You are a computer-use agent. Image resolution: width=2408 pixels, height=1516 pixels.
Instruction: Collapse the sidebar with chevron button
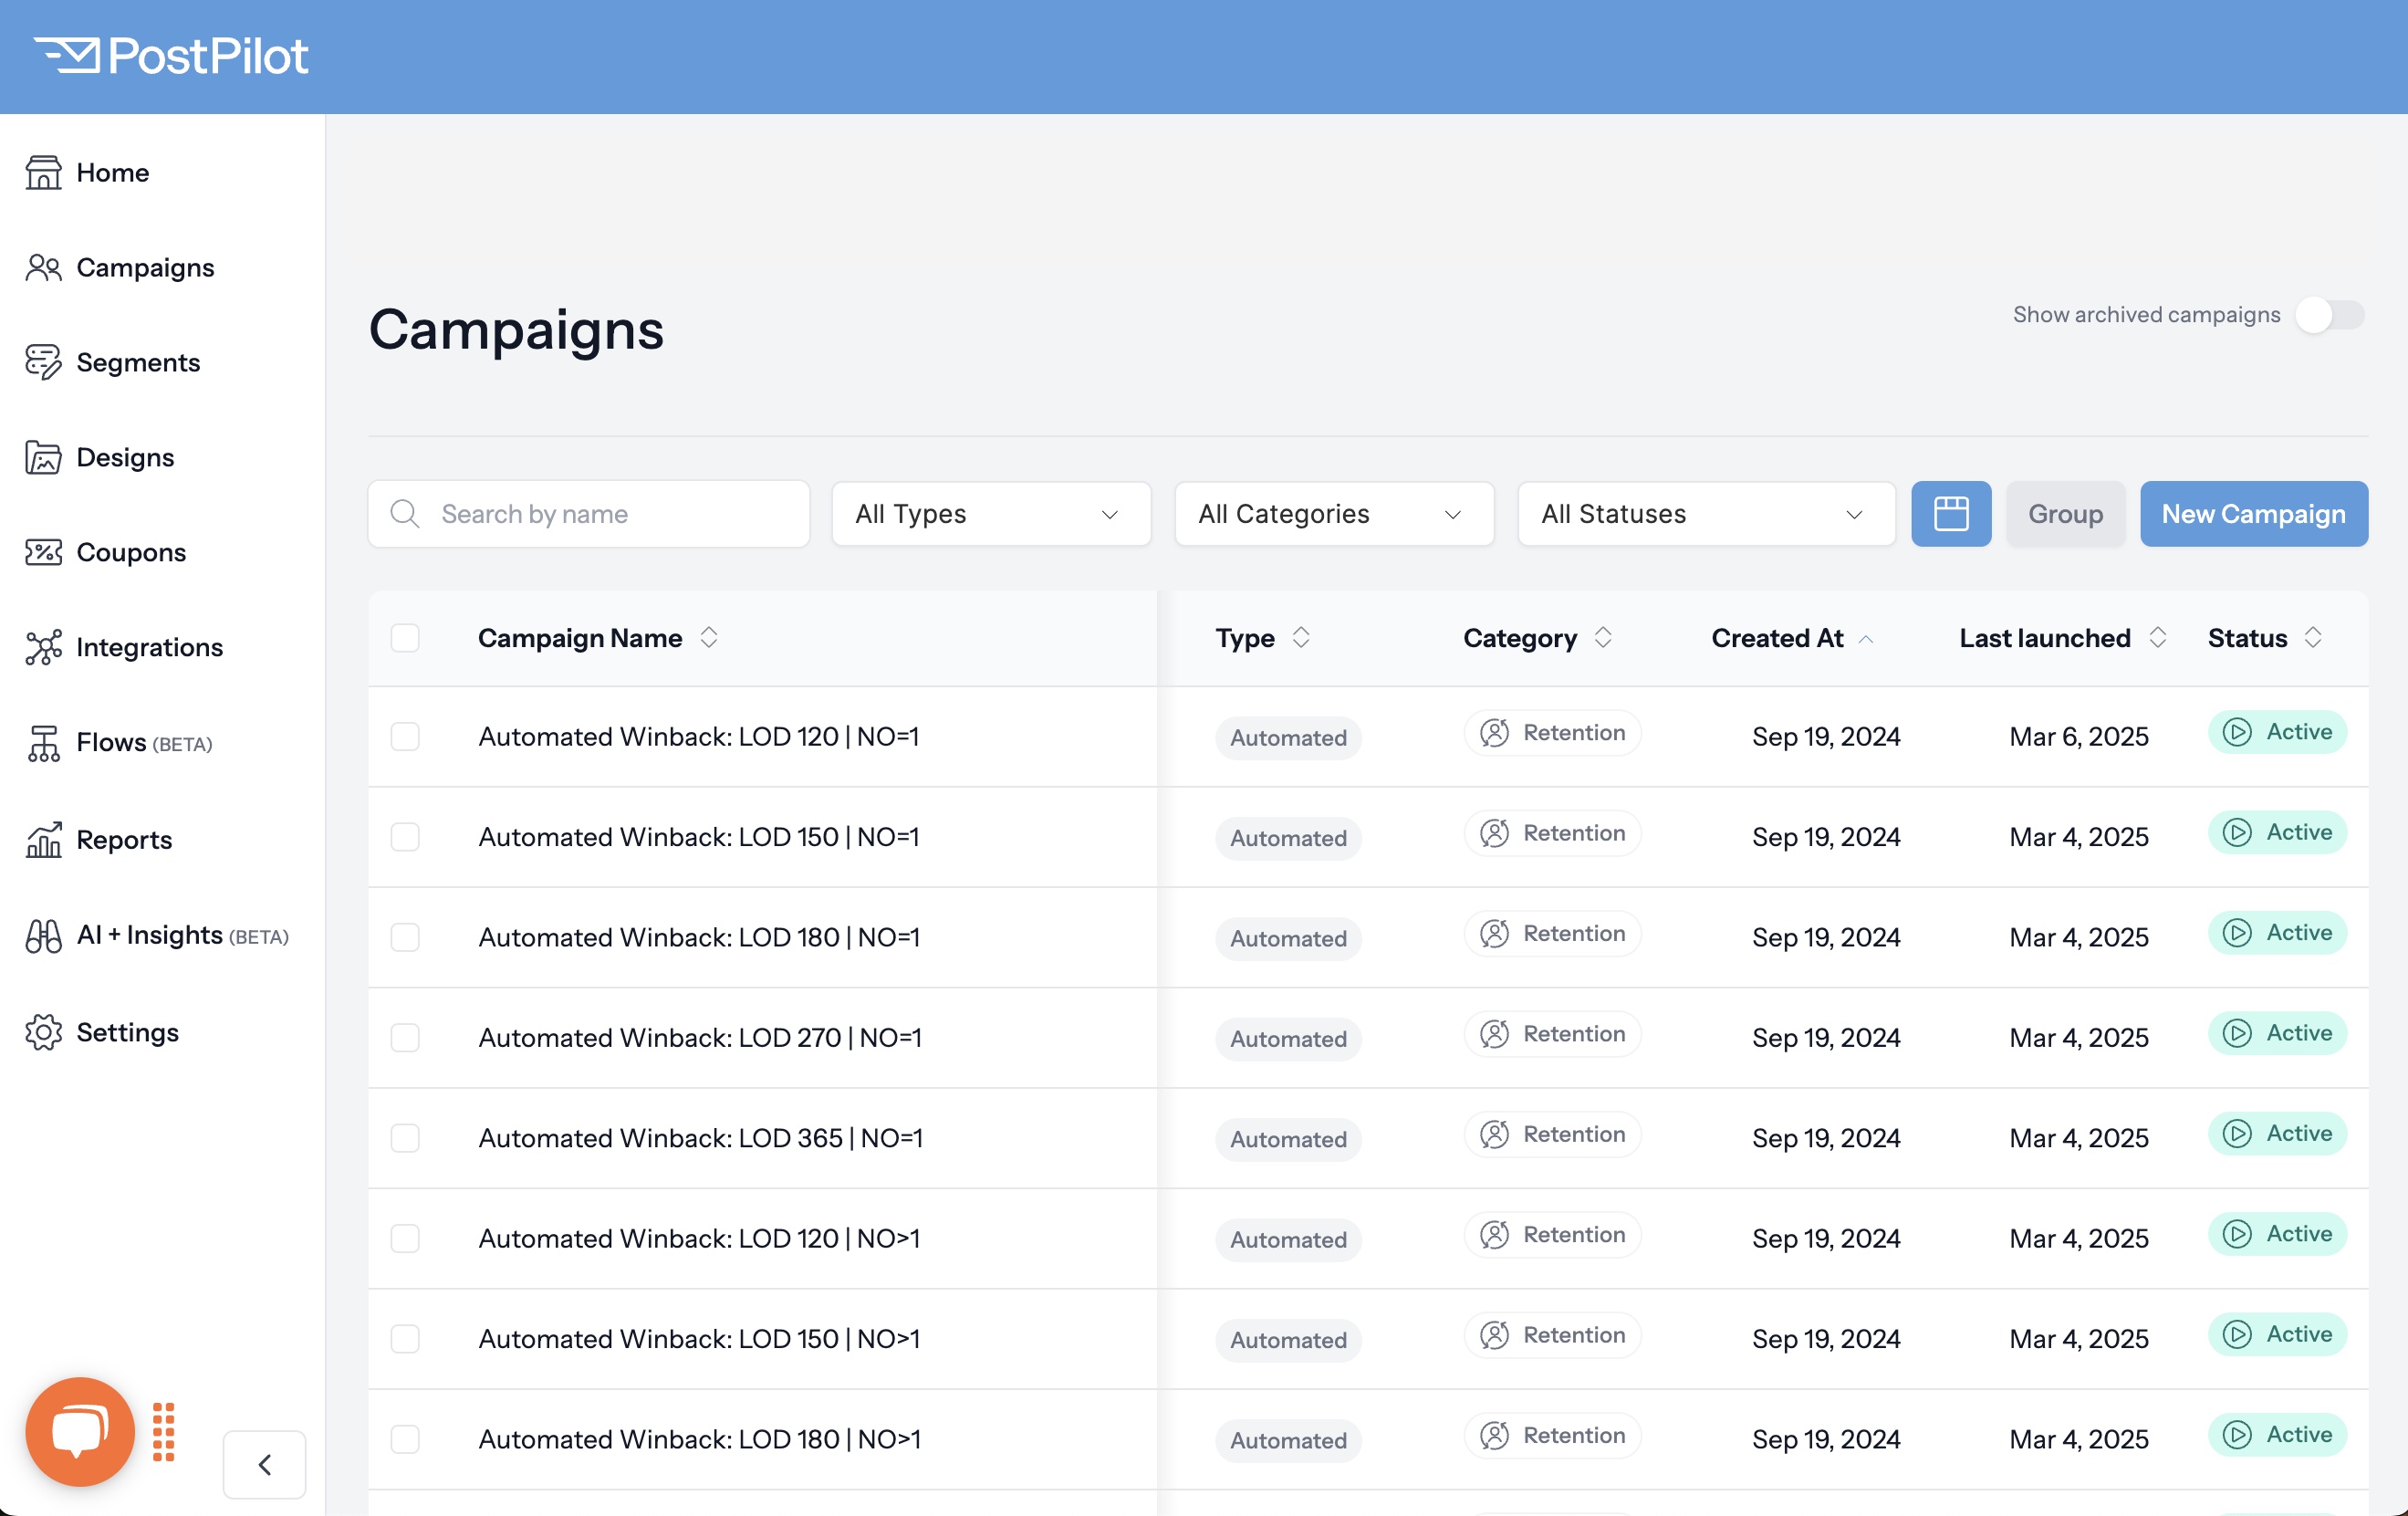264,1465
